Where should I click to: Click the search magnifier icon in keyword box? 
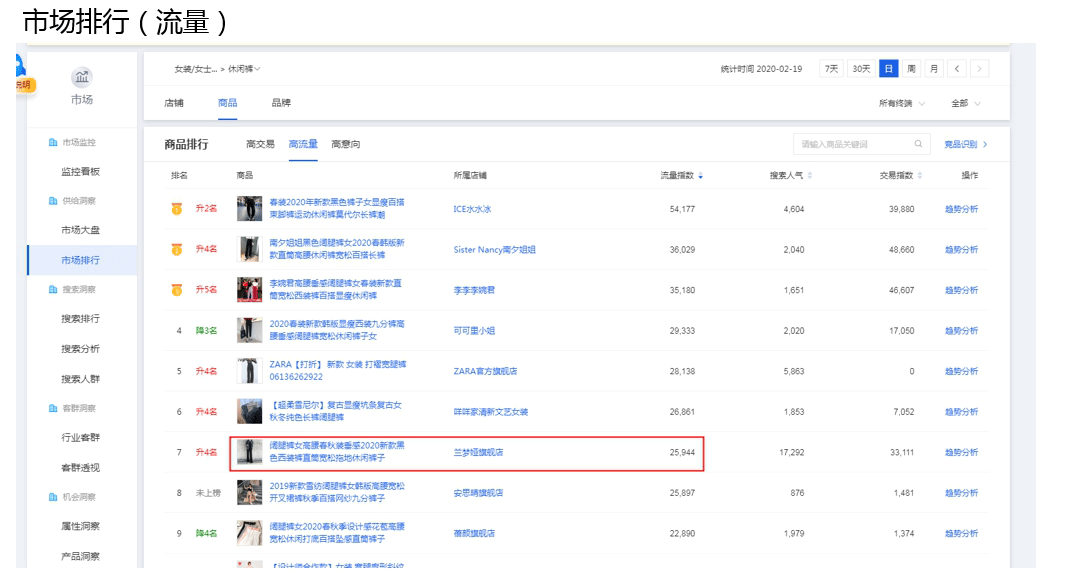point(918,144)
